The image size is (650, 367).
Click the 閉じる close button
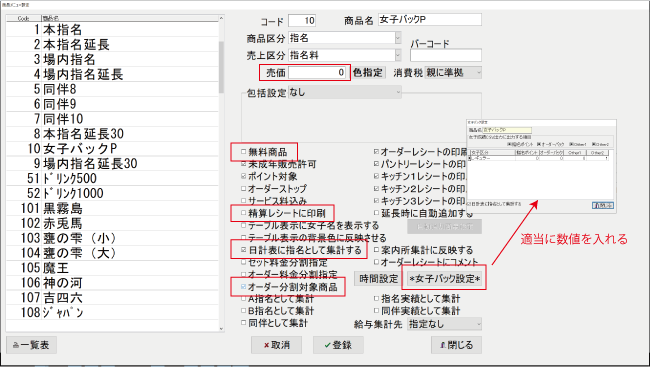(456, 345)
